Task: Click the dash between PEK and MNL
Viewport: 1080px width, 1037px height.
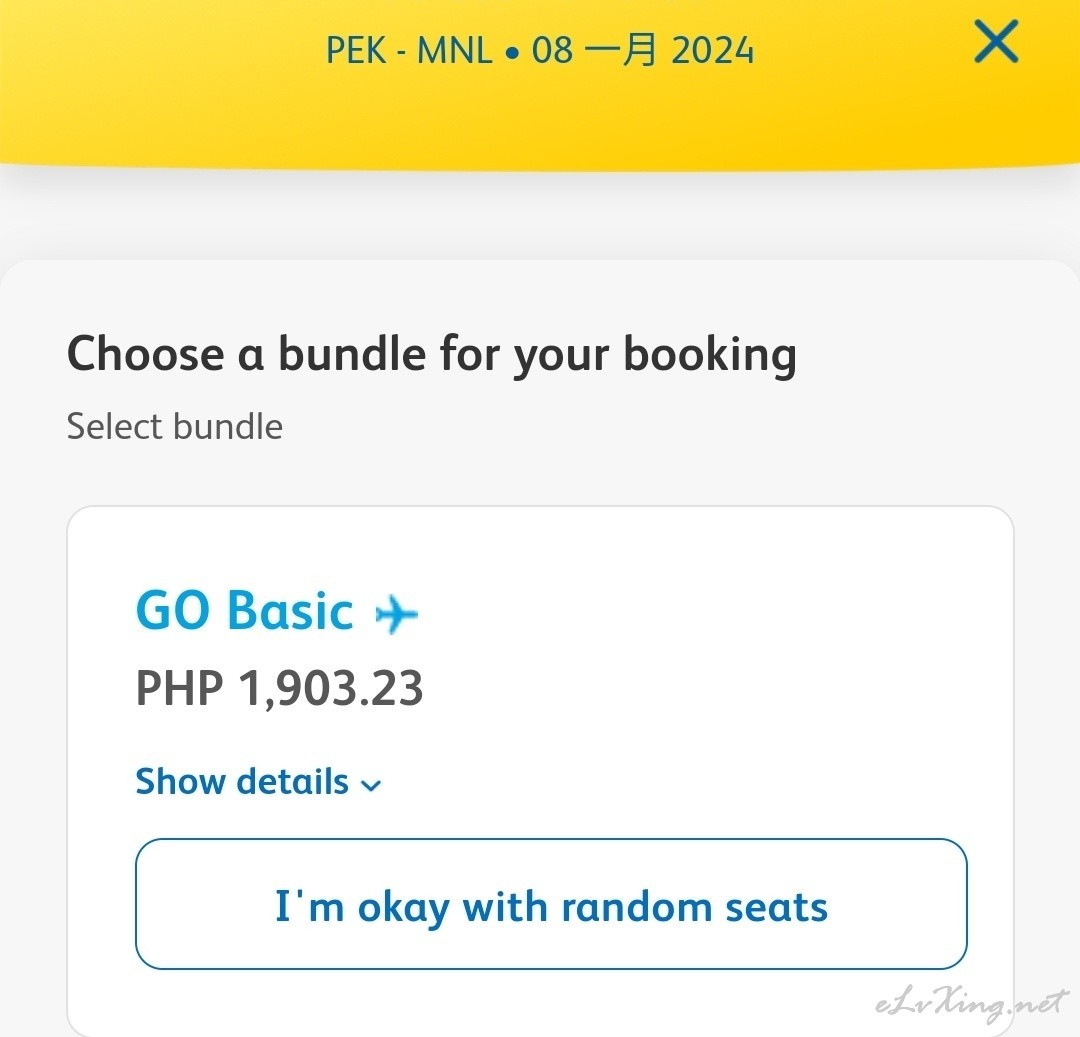Action: (x=402, y=52)
